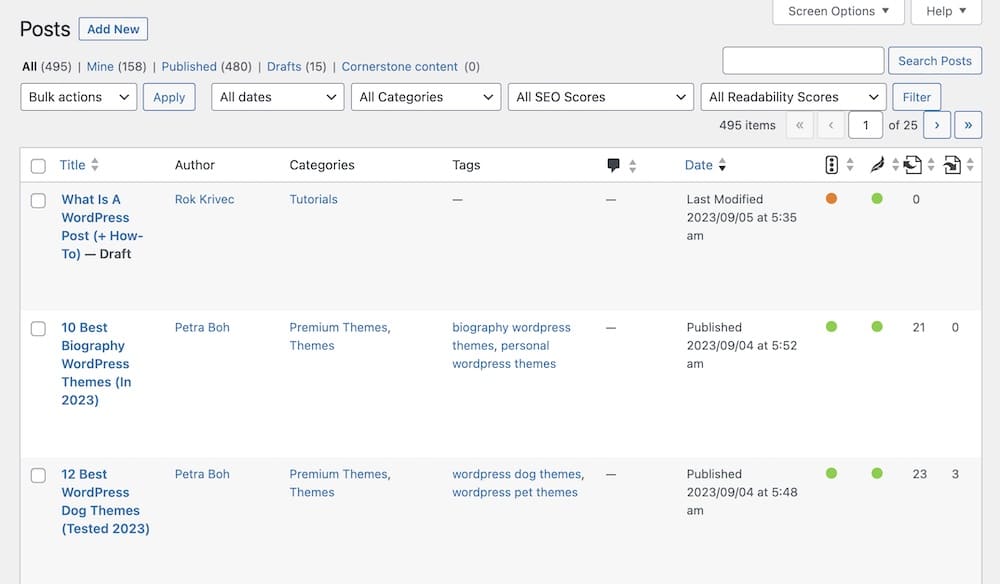
Task: Click the 'Last Modified' date text
Action: click(724, 199)
